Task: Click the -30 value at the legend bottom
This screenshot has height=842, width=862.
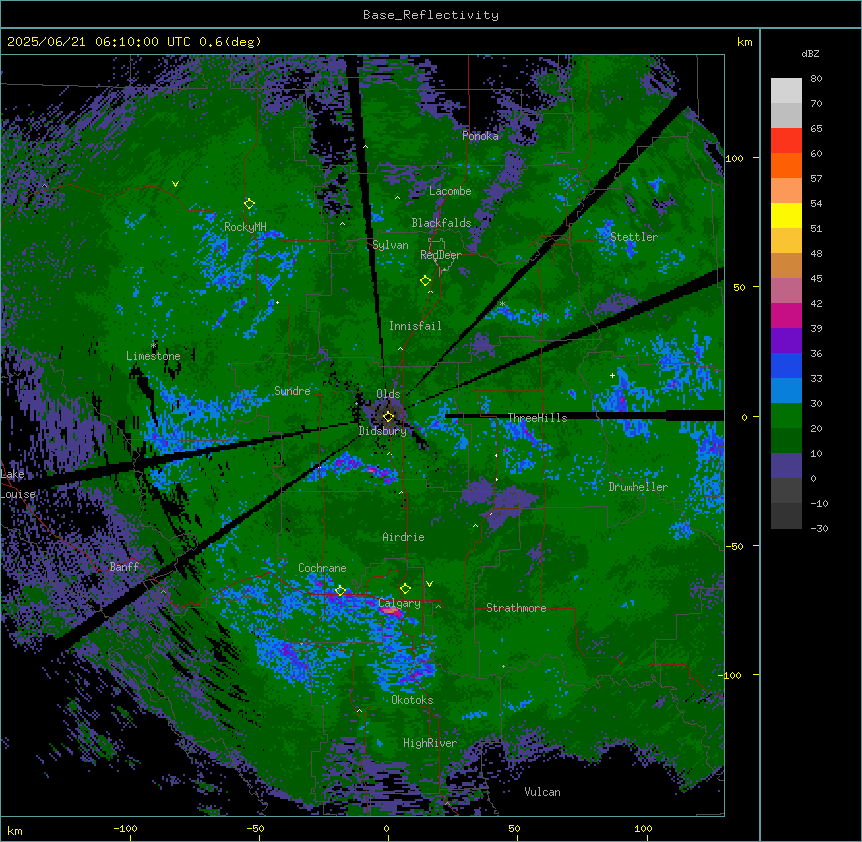Action: [x=819, y=529]
